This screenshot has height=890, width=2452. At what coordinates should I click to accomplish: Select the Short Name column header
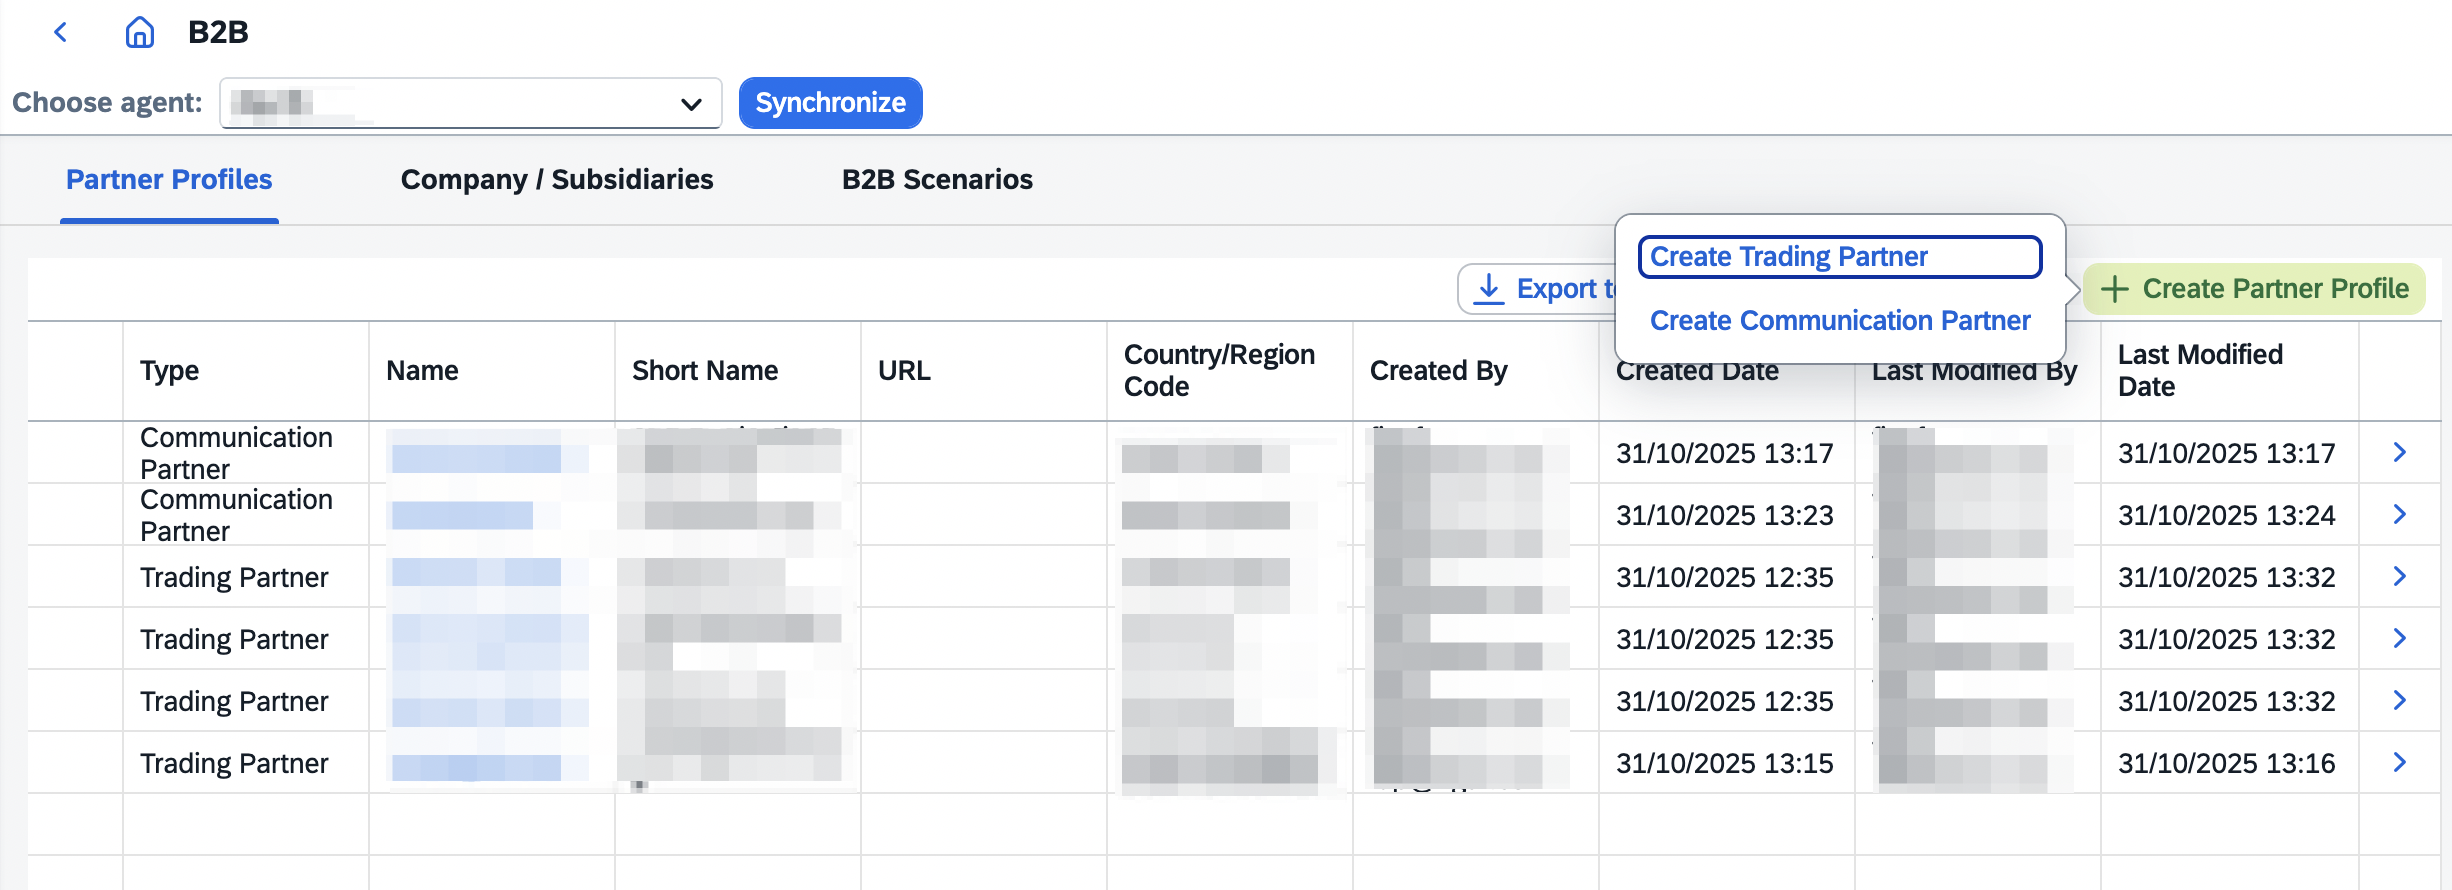[705, 371]
